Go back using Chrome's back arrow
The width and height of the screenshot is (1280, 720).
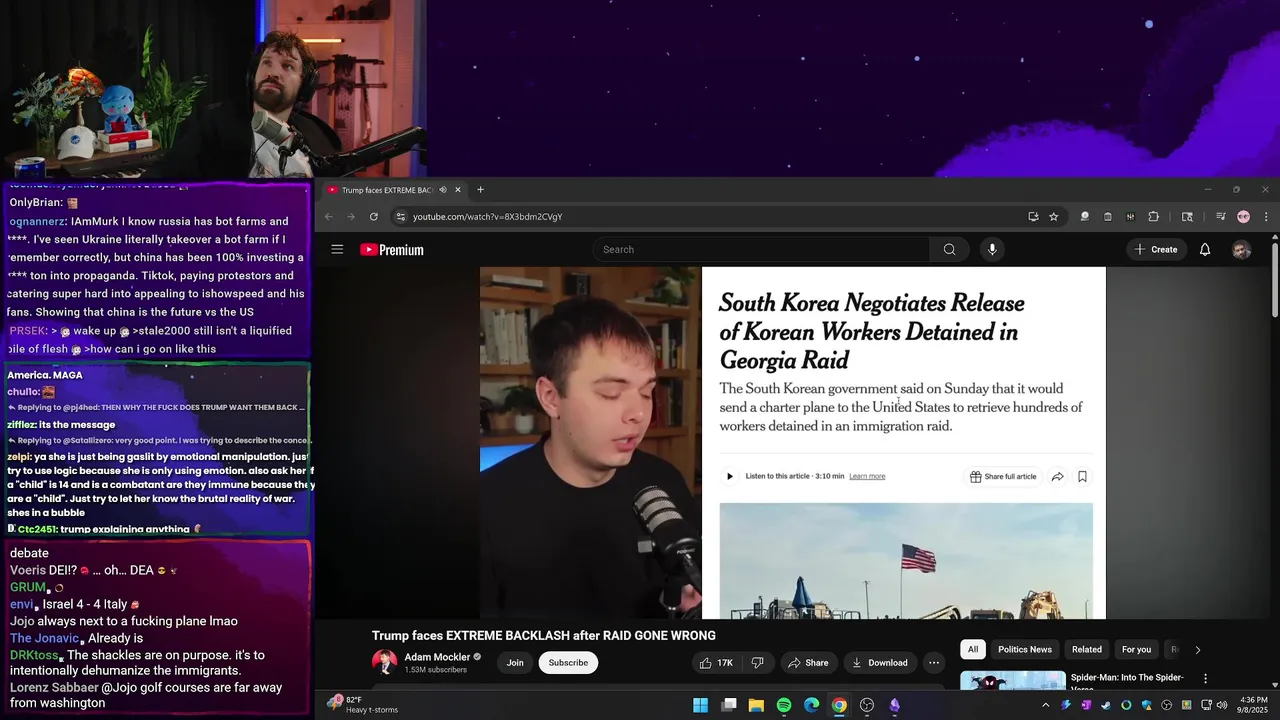(328, 216)
